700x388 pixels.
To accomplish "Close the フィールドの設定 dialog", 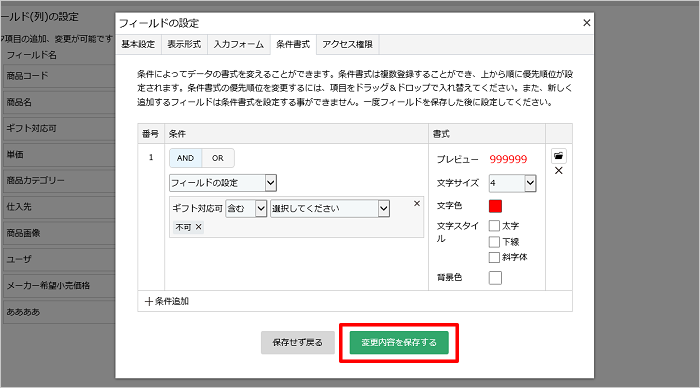I will (x=587, y=23).
